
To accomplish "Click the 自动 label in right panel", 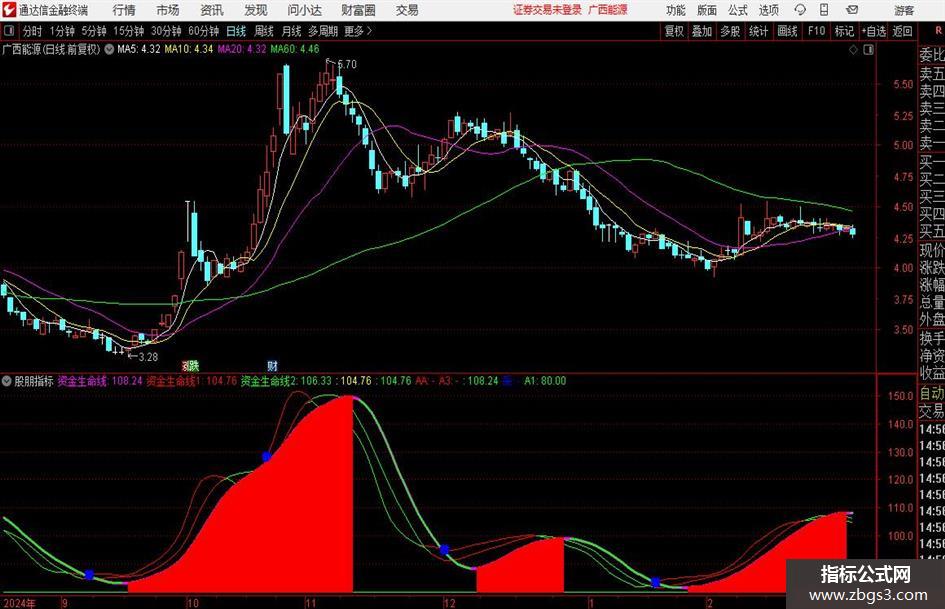I will [x=932, y=393].
